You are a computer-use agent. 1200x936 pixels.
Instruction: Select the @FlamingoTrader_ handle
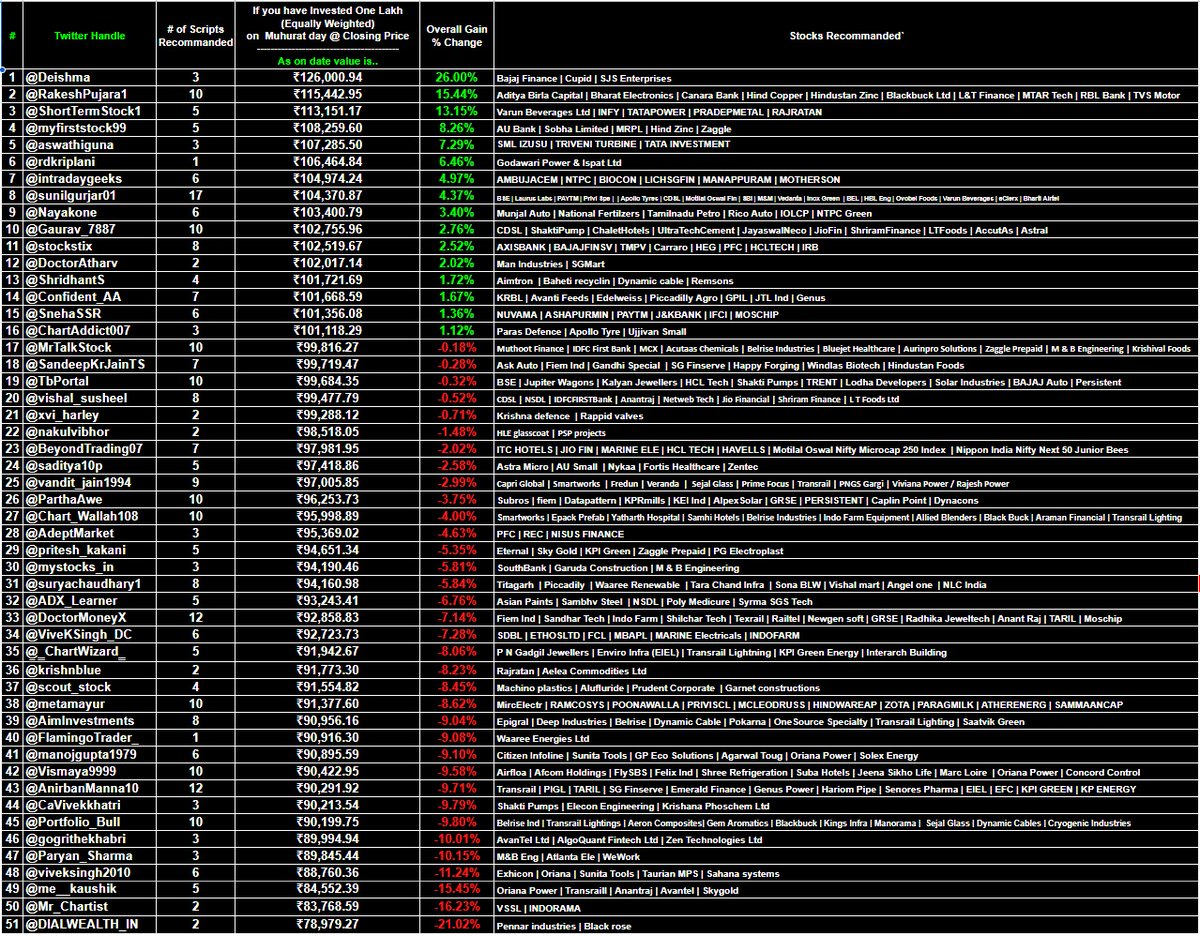coord(88,737)
